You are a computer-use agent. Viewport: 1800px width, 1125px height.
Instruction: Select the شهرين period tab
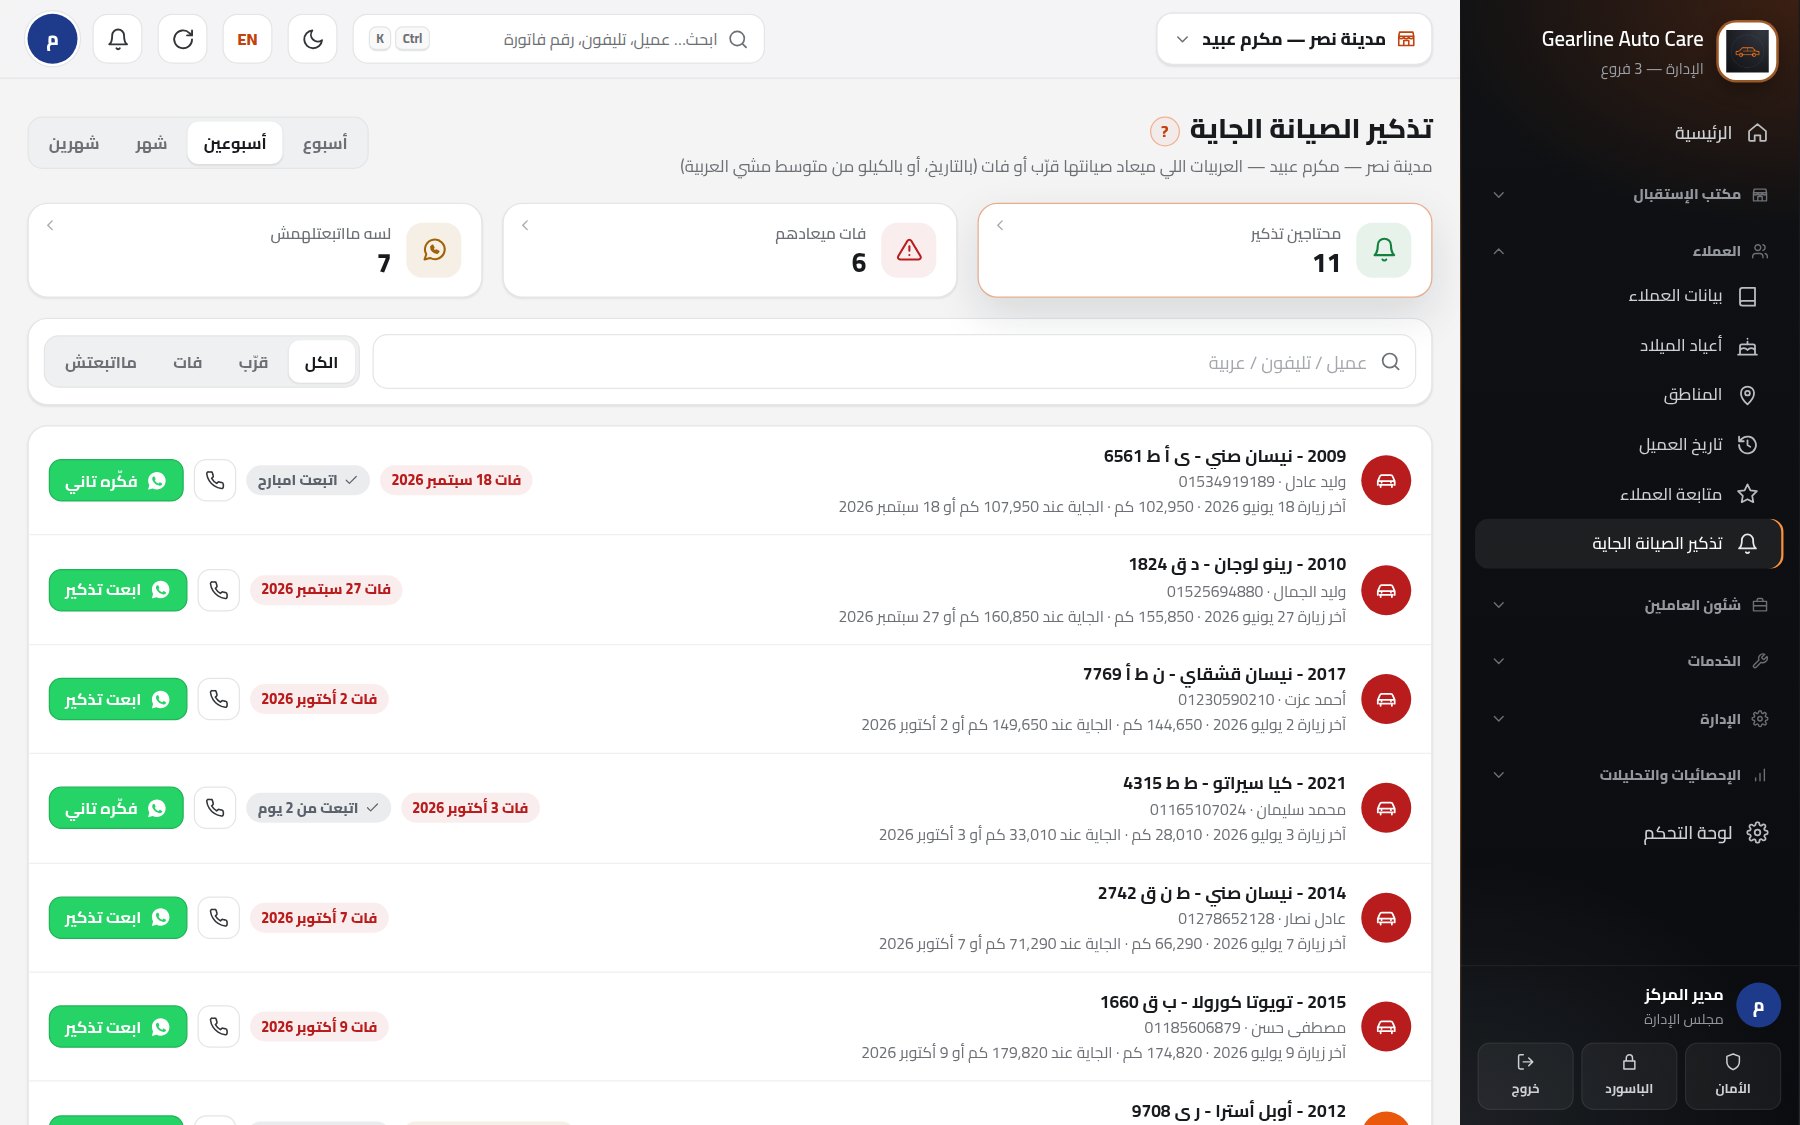click(x=74, y=143)
